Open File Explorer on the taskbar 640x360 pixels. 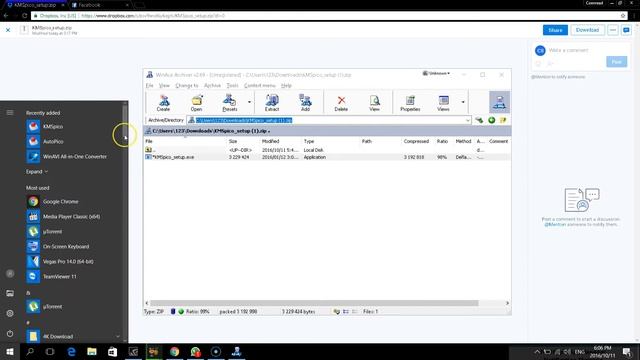pyautogui.click(x=92, y=351)
